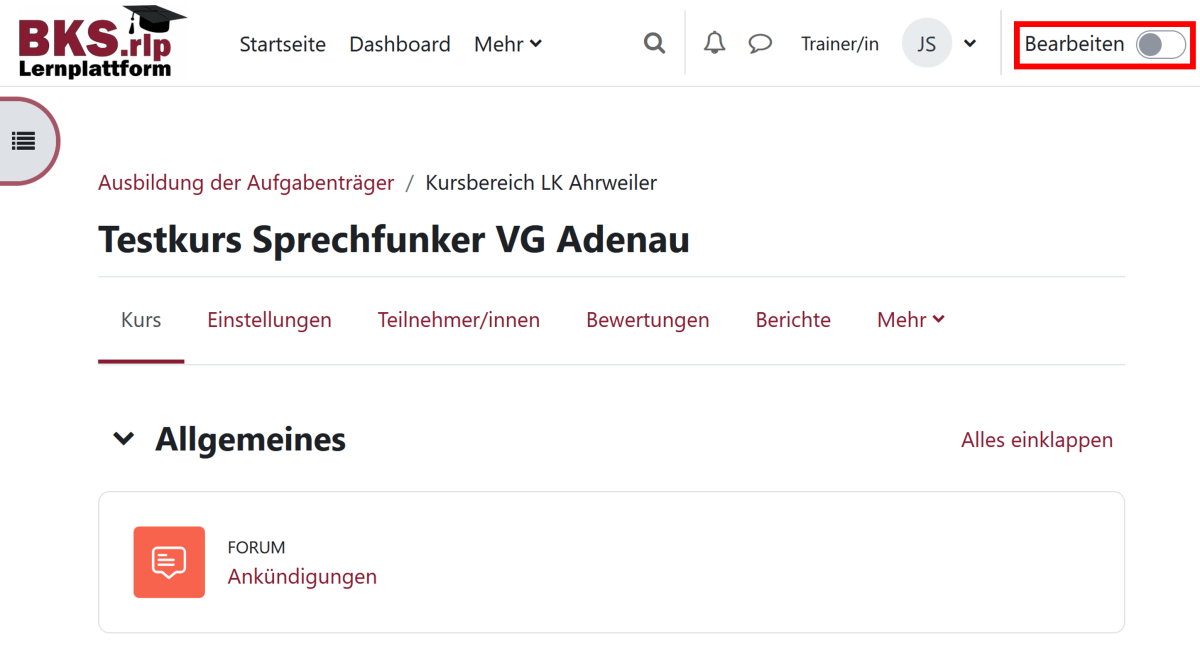Click the Alles einklappen link
The height and width of the screenshot is (666, 1200).
click(x=1036, y=440)
